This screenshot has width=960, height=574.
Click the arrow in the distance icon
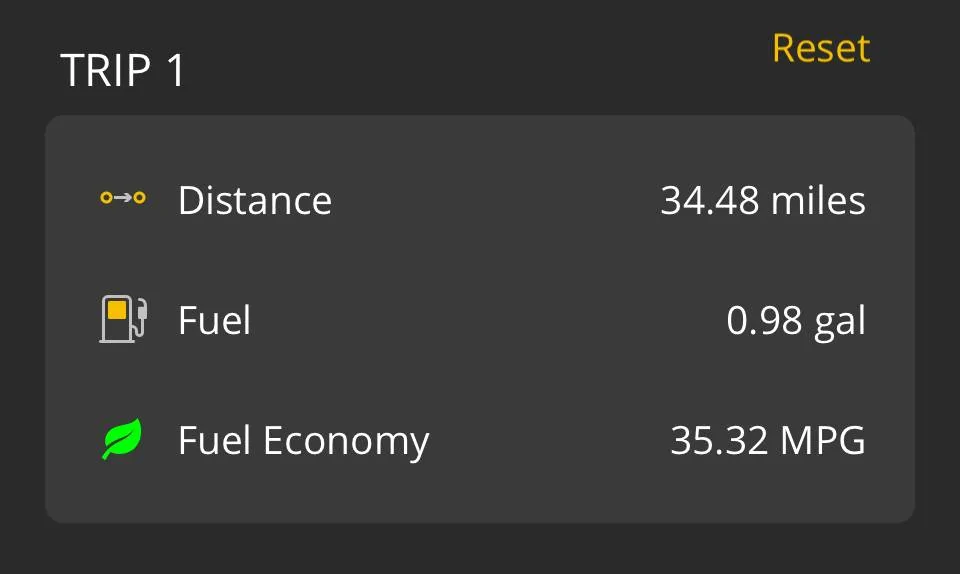click(x=123, y=198)
